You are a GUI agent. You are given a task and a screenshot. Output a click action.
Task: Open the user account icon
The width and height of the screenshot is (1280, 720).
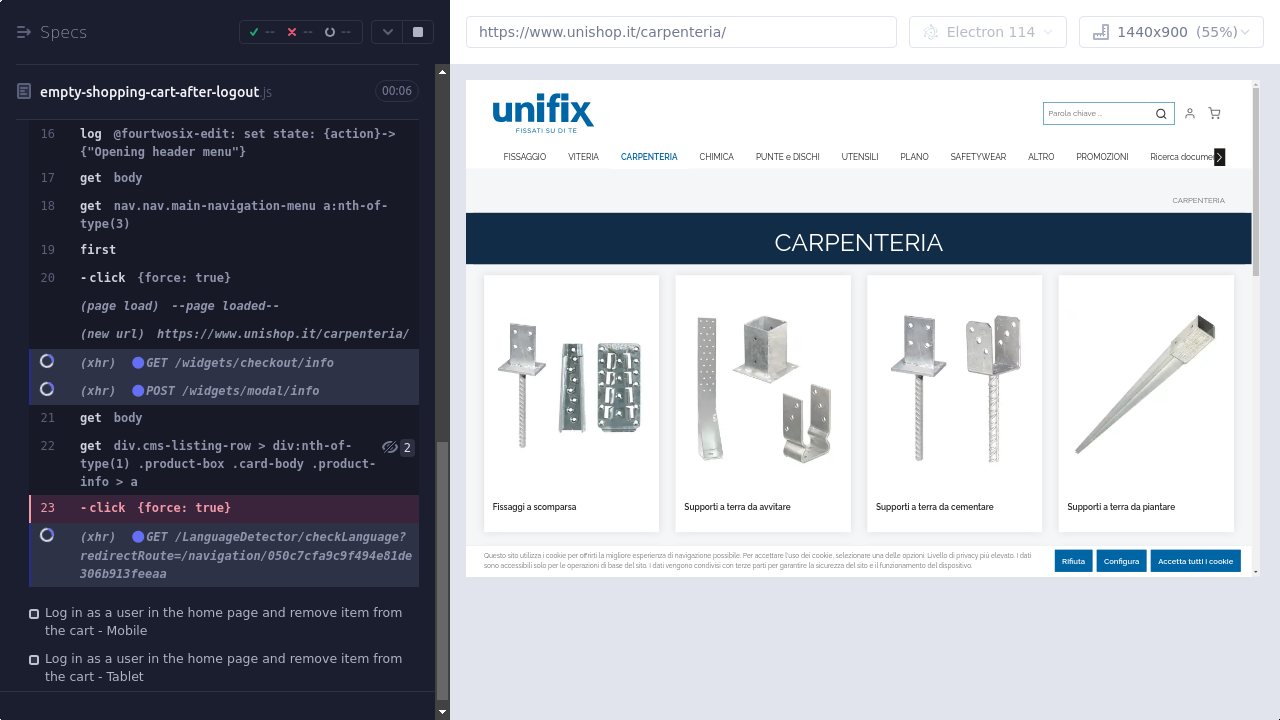(1190, 114)
